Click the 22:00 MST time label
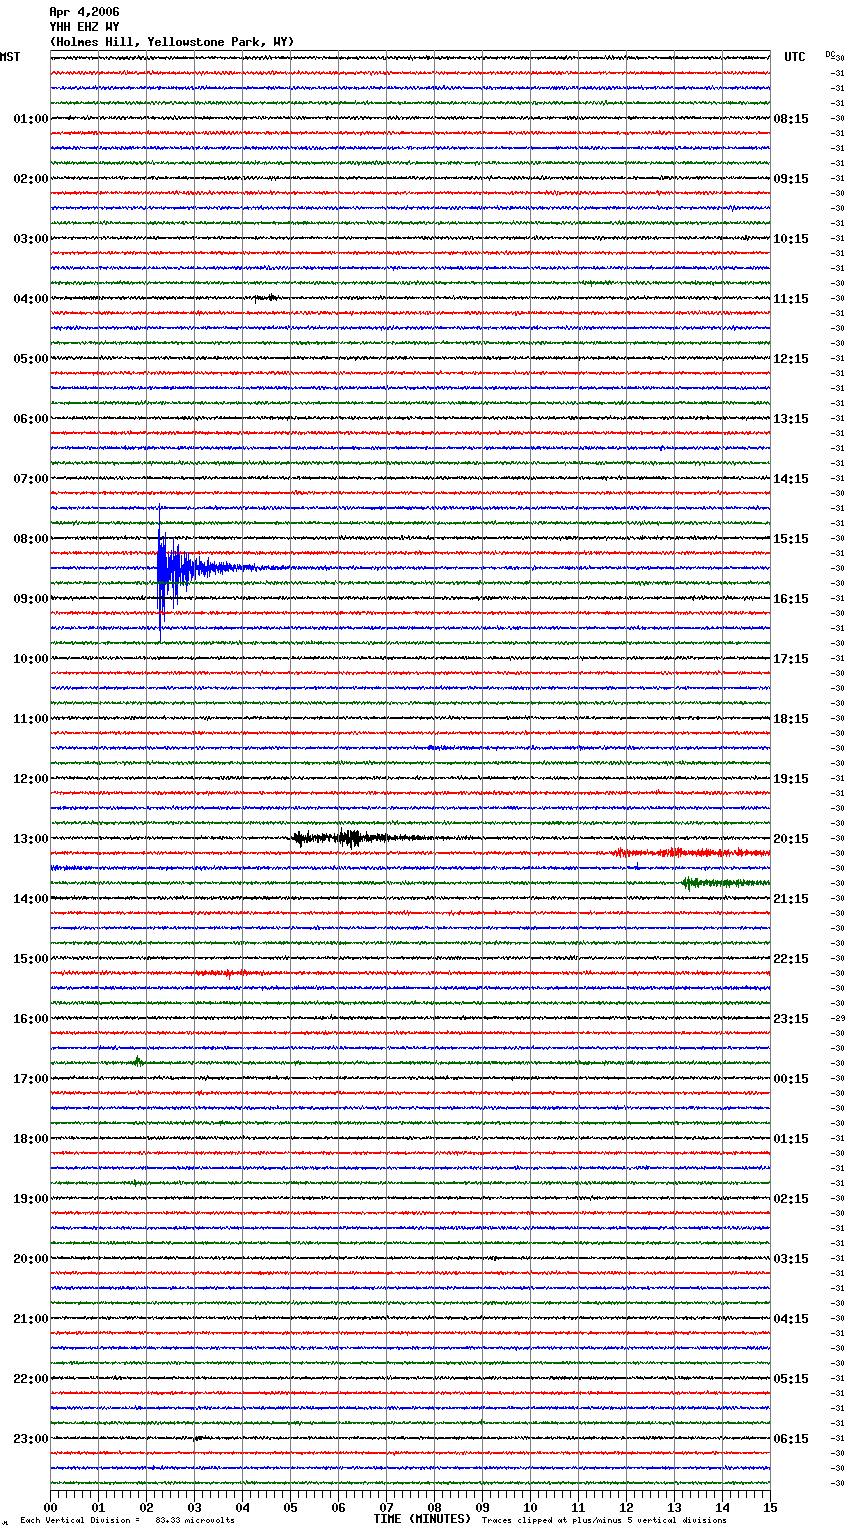 pyautogui.click(x=31, y=1379)
